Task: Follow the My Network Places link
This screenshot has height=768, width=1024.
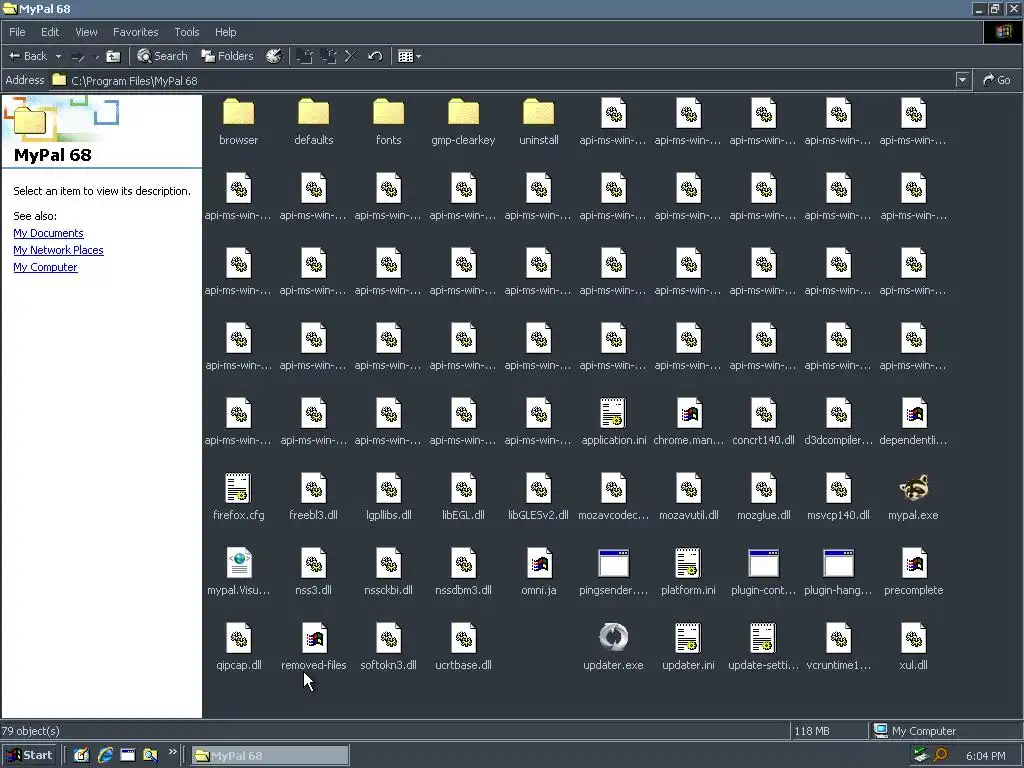Action: click(58, 250)
